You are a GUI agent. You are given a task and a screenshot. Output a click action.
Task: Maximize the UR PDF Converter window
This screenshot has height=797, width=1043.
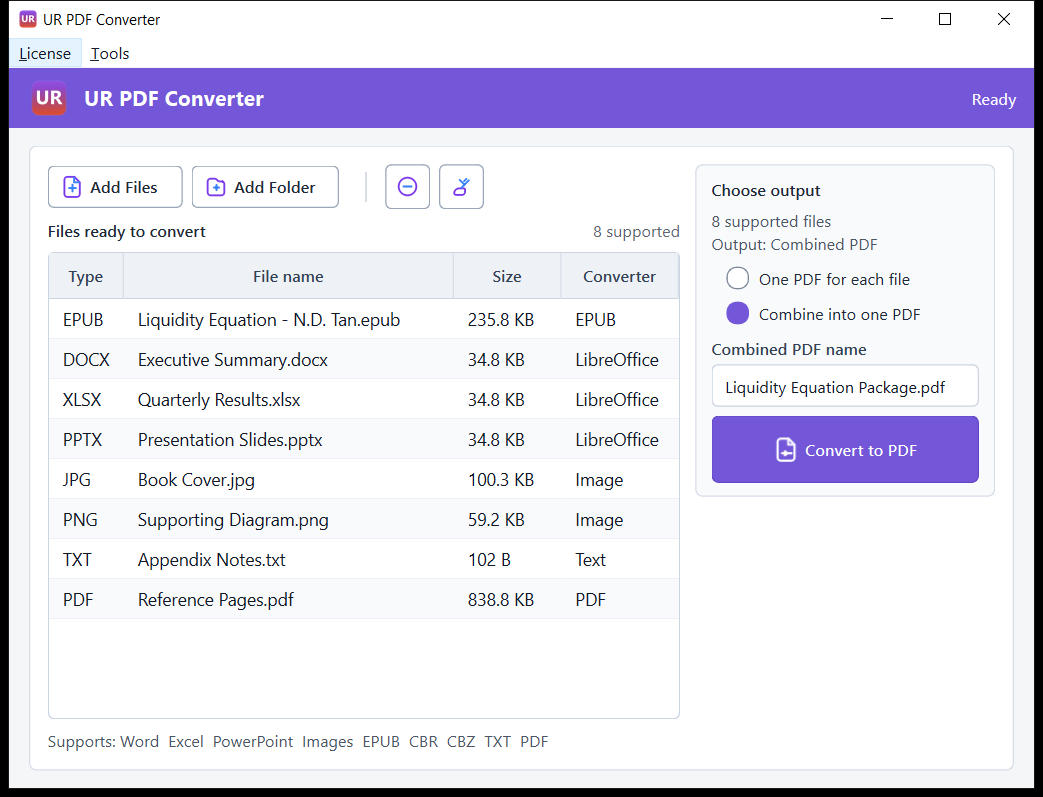pos(945,19)
